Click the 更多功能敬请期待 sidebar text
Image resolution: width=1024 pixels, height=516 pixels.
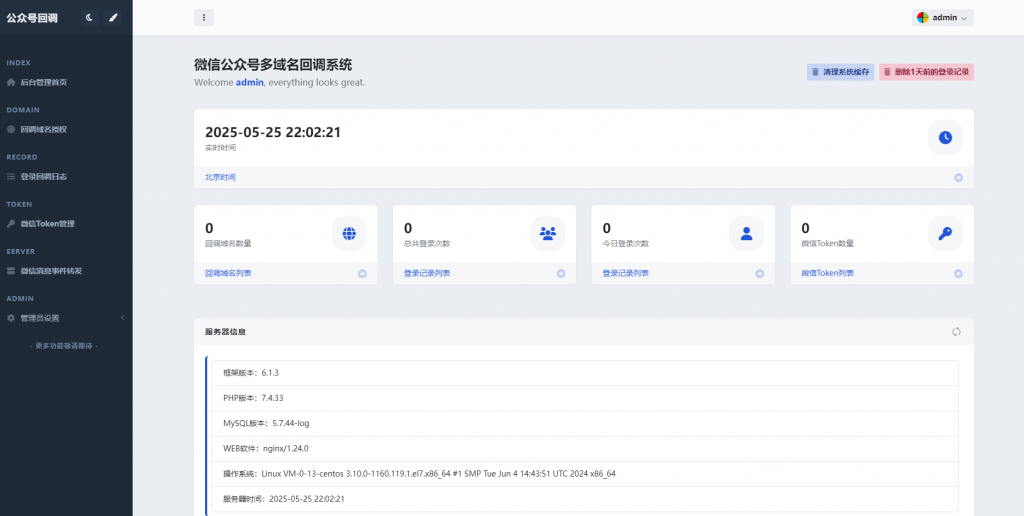pos(66,346)
